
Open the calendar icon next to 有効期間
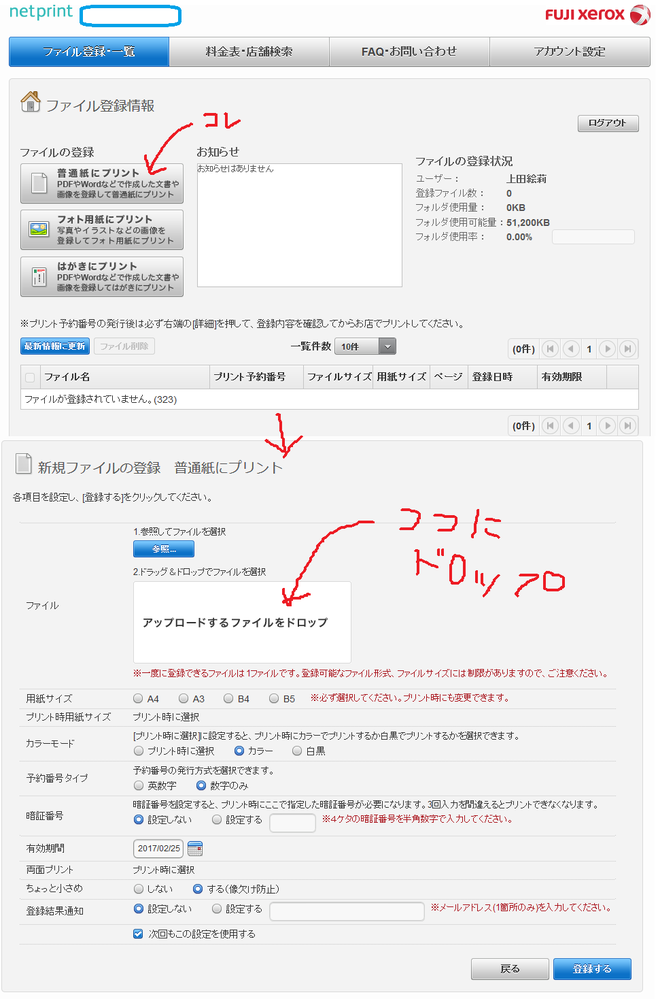click(x=195, y=849)
